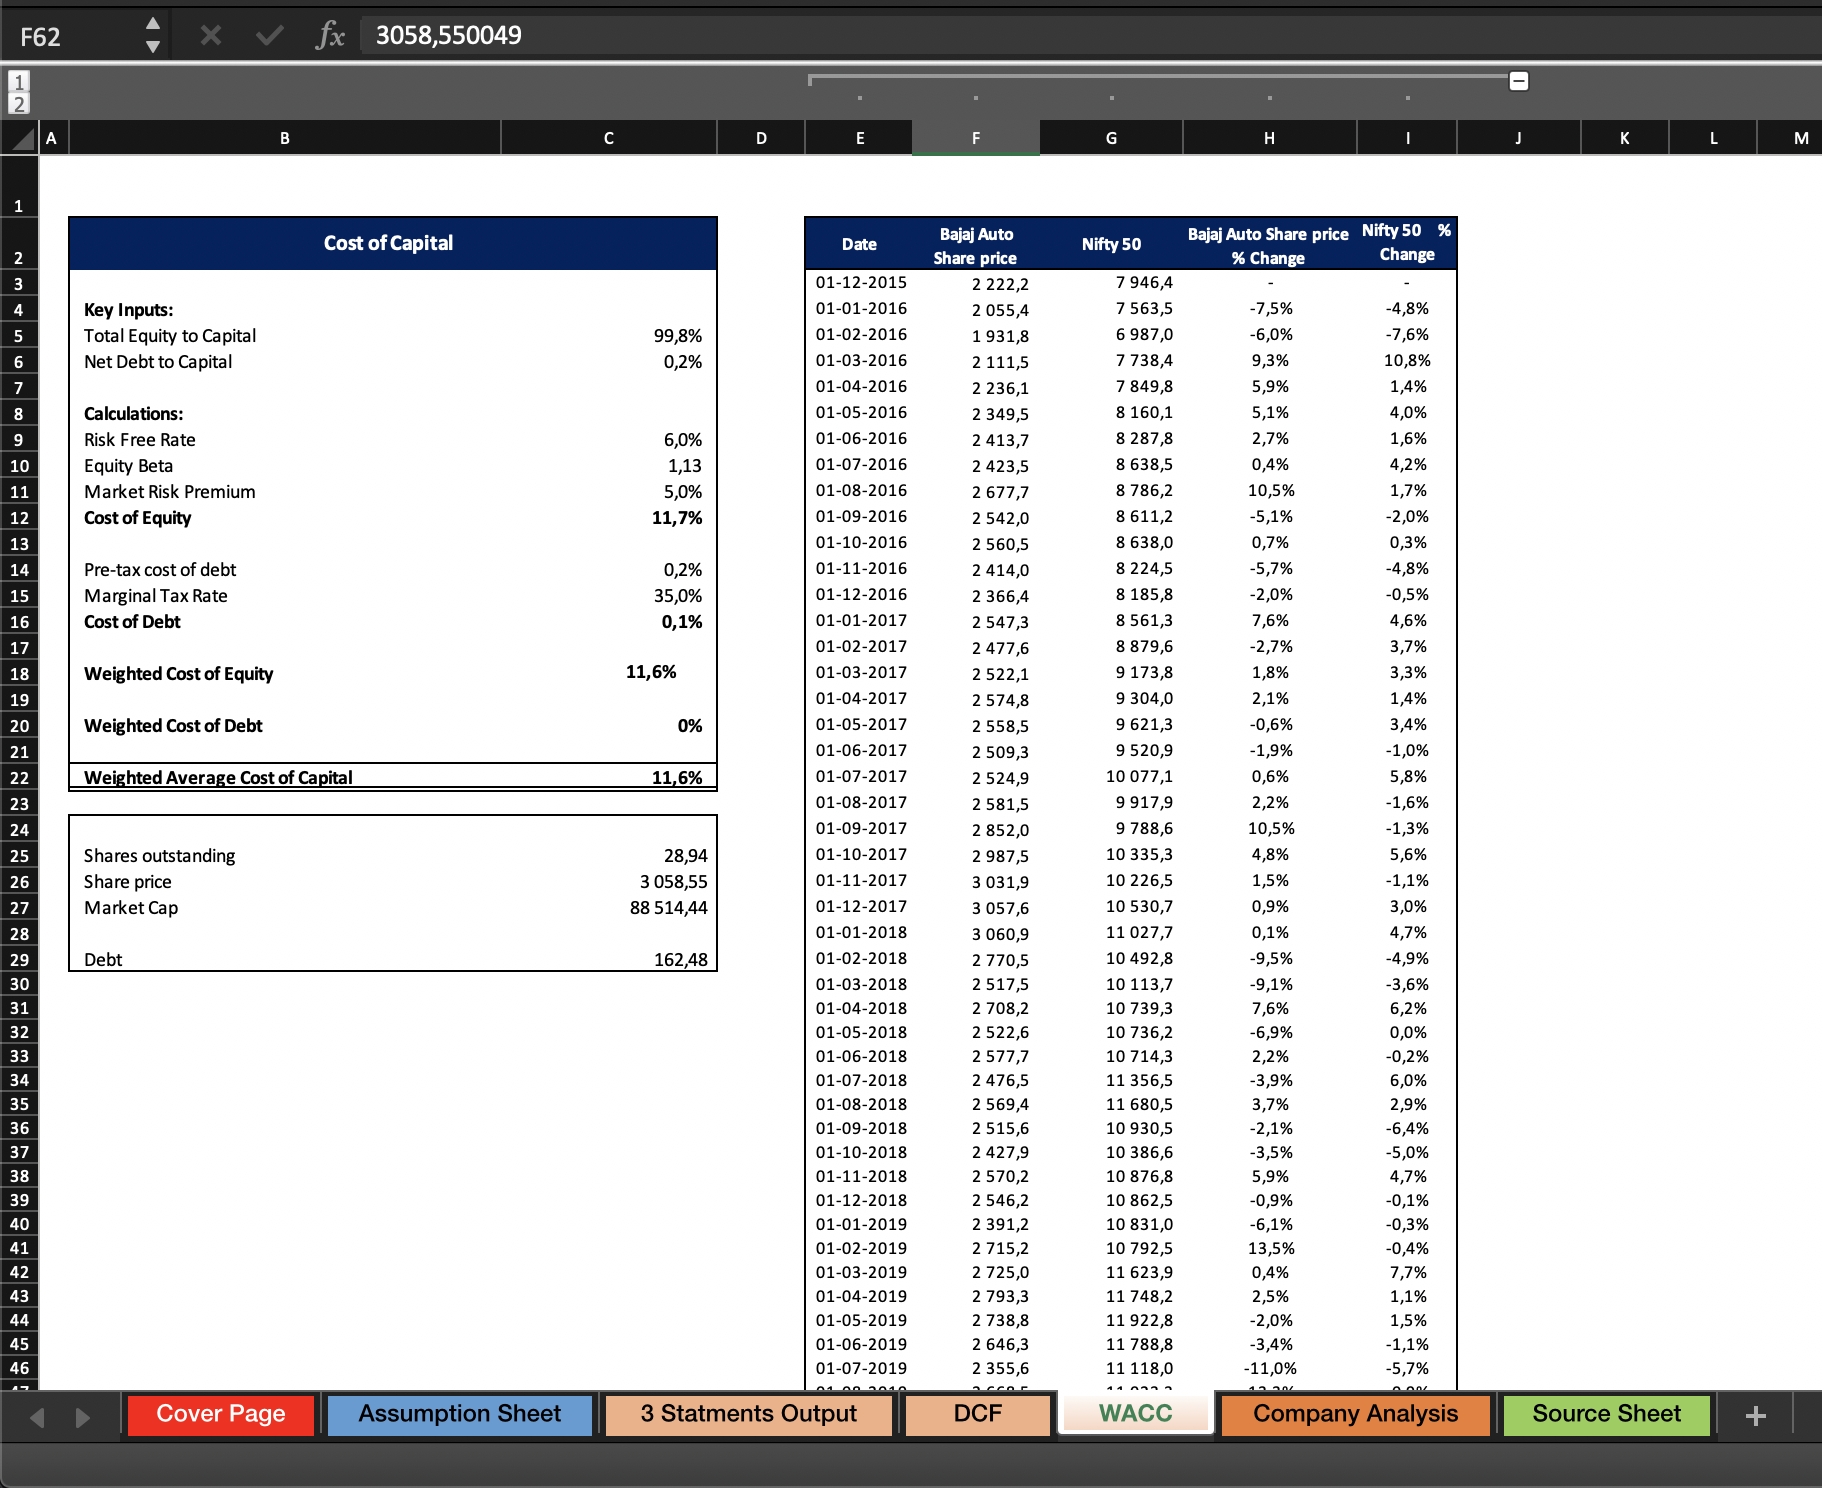Select the Weighted Cost of Debt value 0%
The width and height of the screenshot is (1822, 1488).
click(x=690, y=726)
